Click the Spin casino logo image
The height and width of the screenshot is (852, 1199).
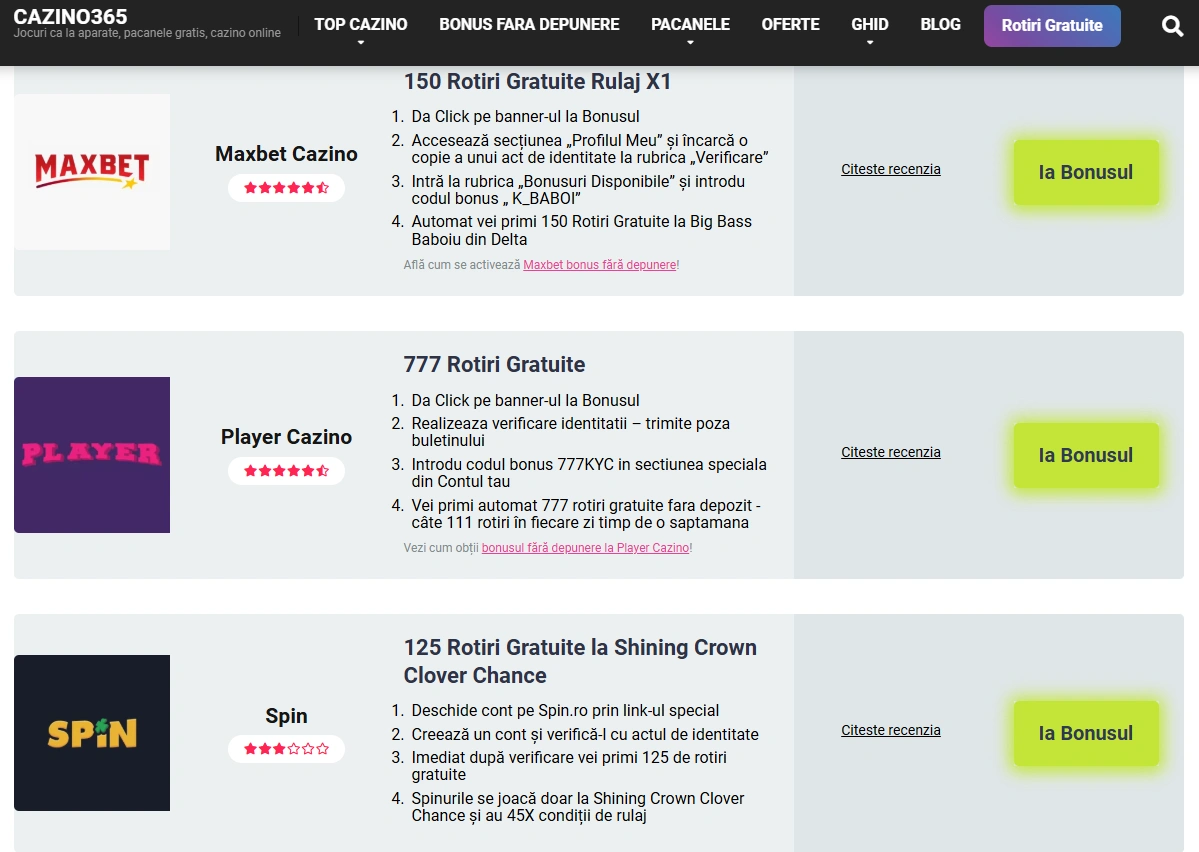pos(92,733)
